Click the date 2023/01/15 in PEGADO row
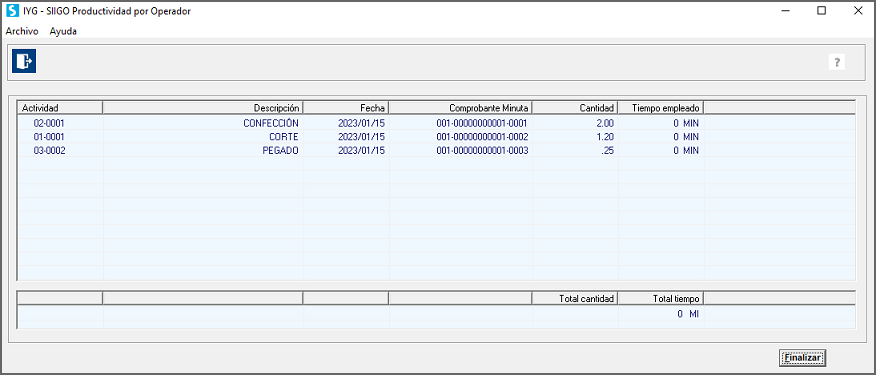The width and height of the screenshot is (876, 375). [346, 150]
